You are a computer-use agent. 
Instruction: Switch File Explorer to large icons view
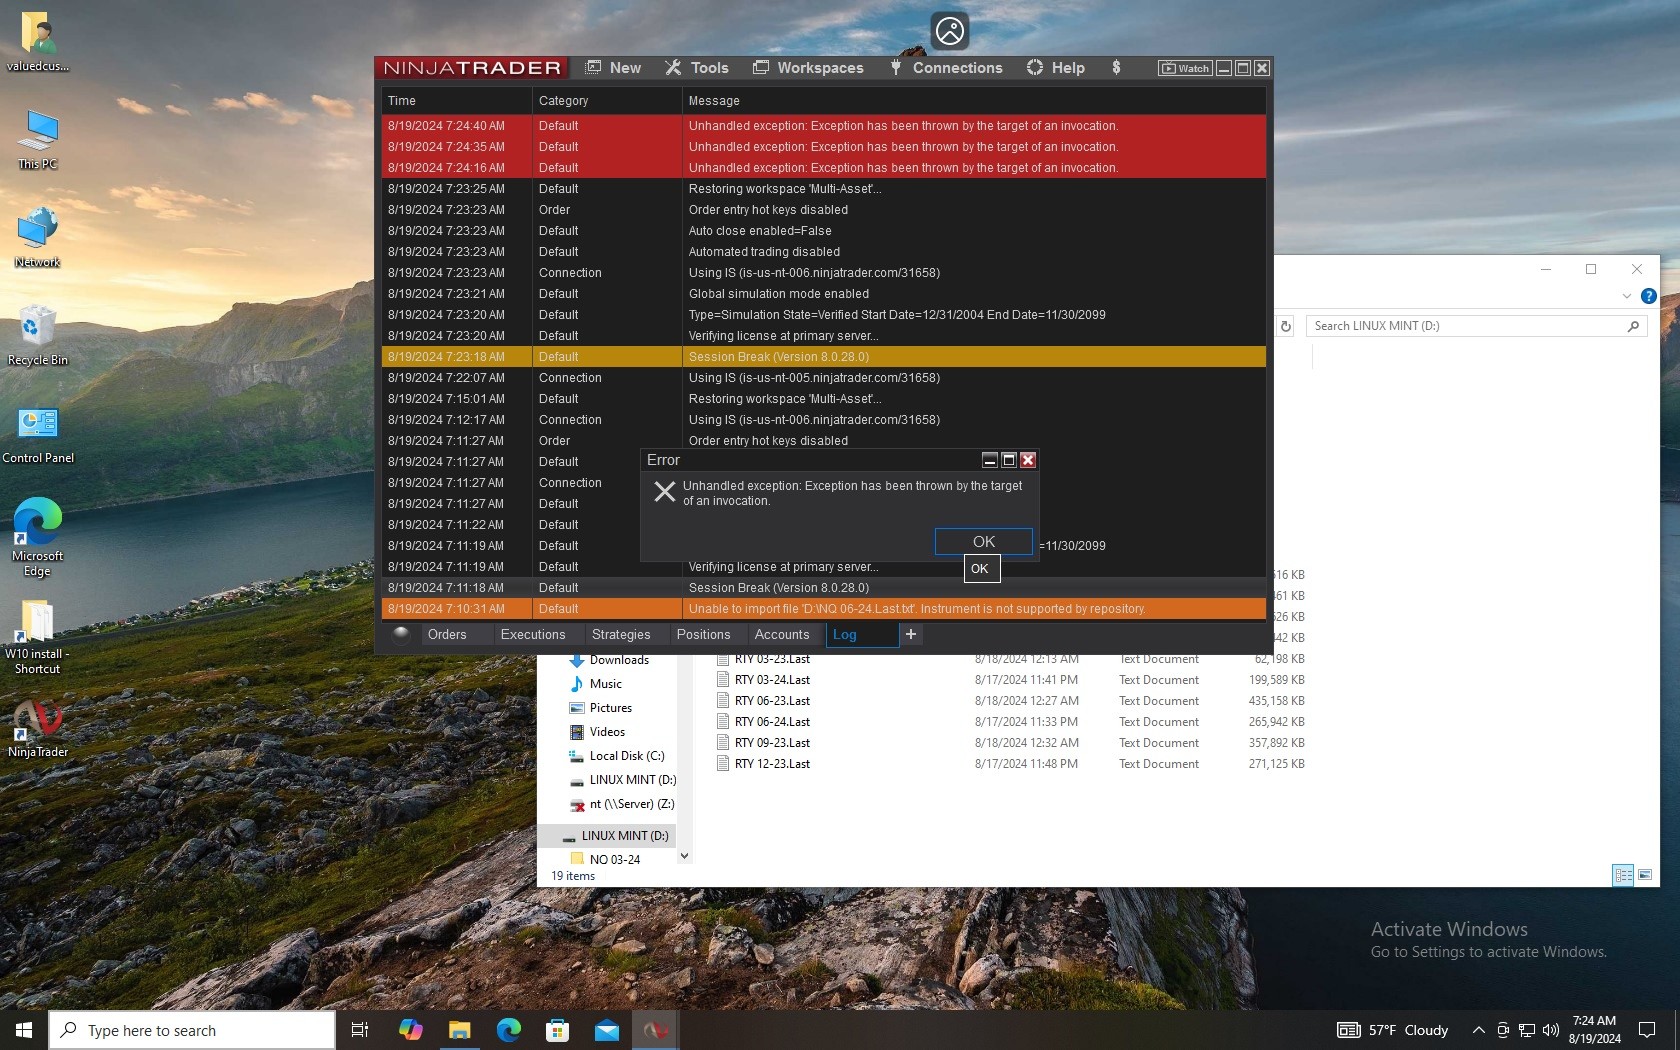1645,875
